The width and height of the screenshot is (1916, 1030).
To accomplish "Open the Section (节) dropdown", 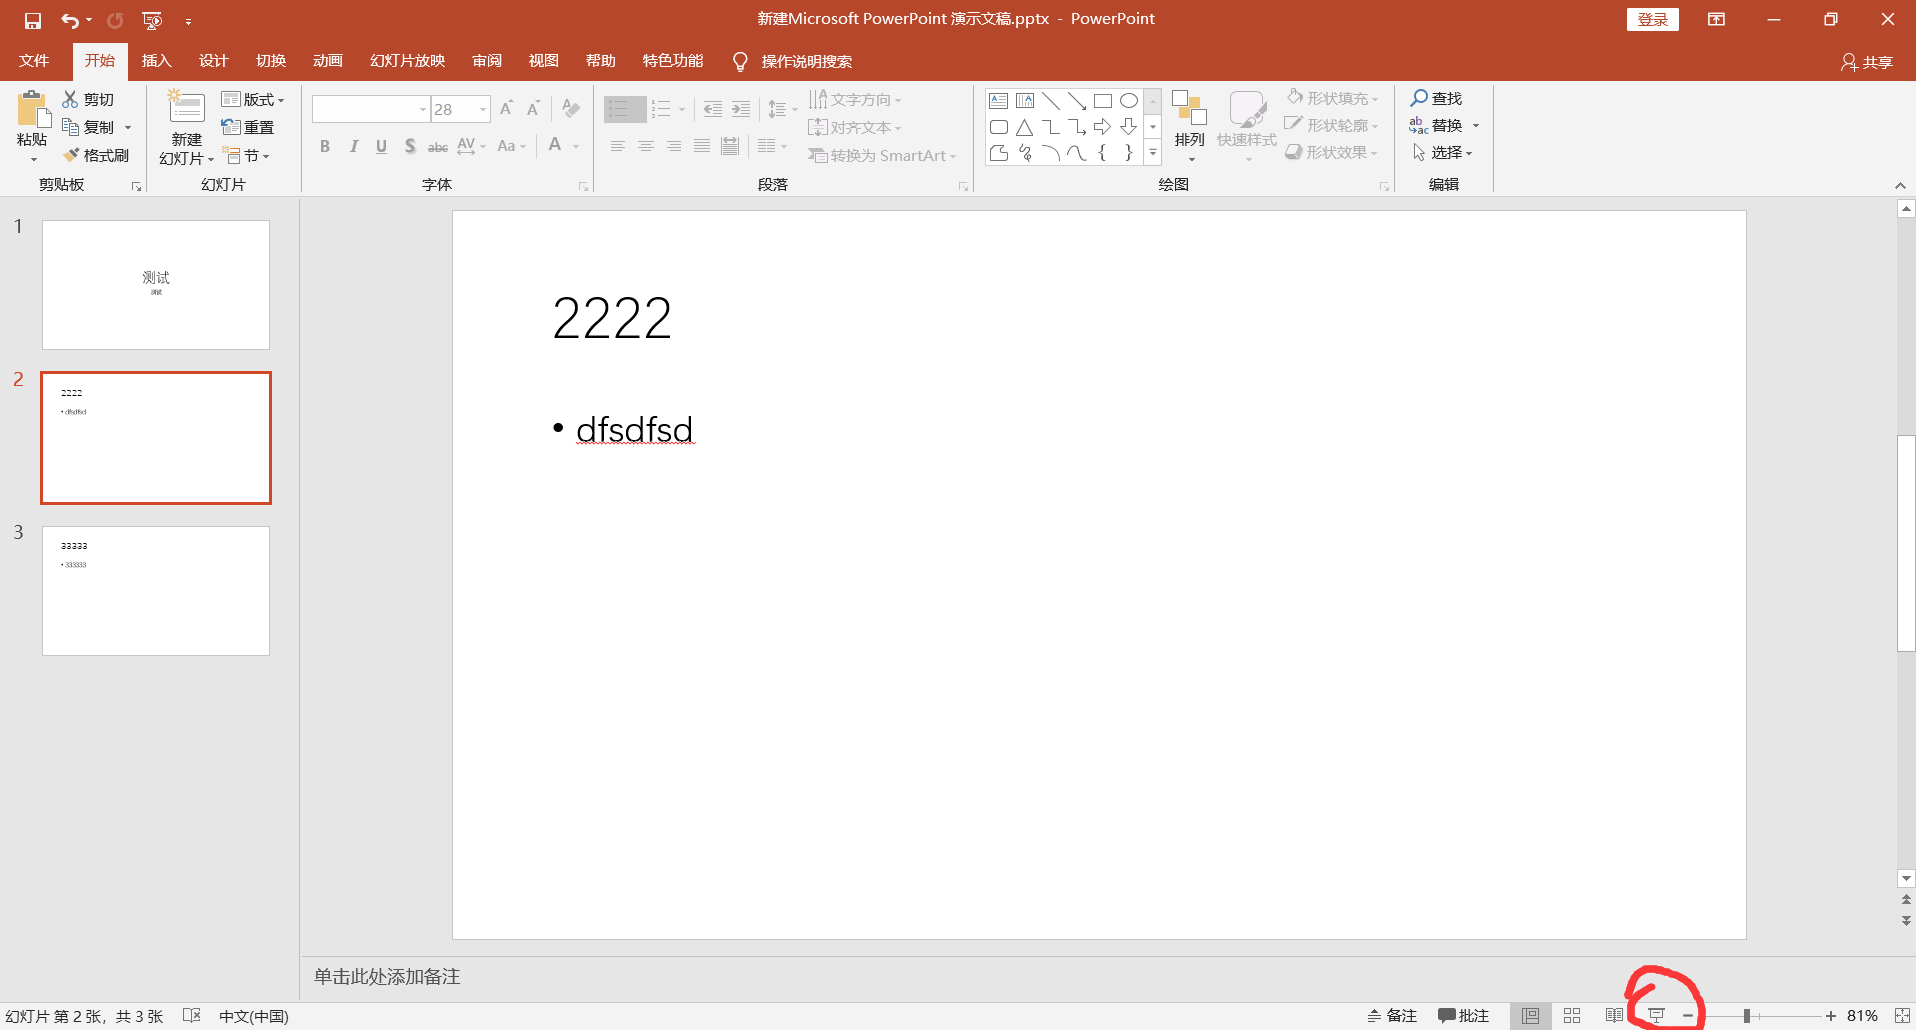I will pos(246,155).
